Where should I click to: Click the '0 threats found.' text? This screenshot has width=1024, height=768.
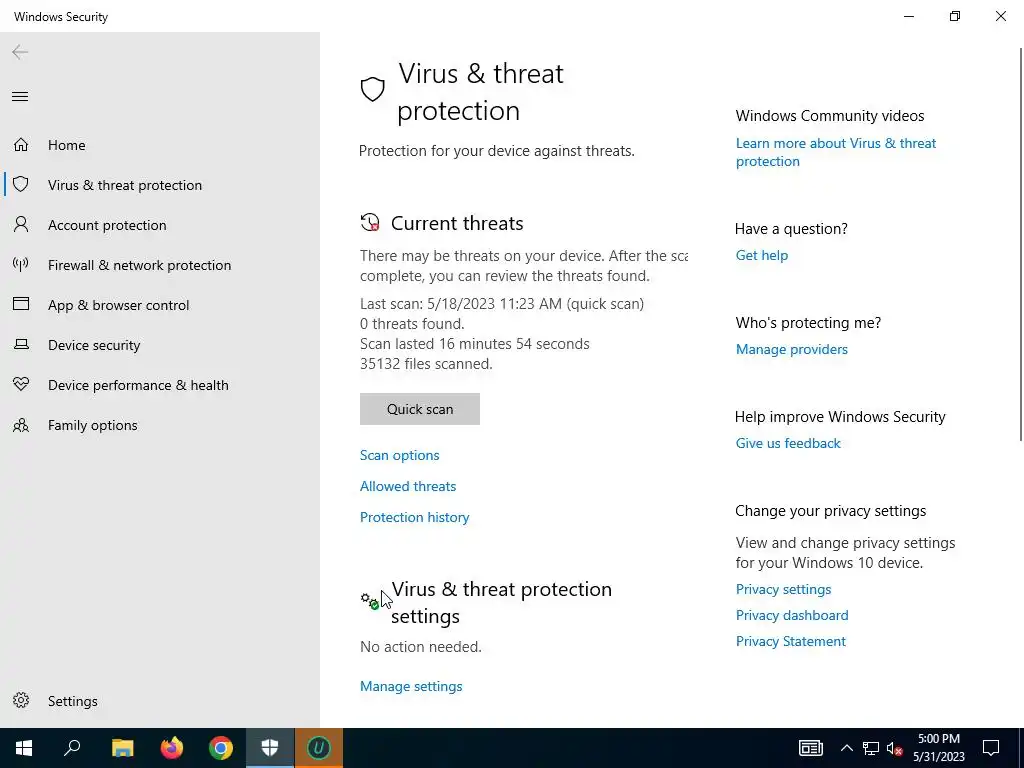[412, 324]
